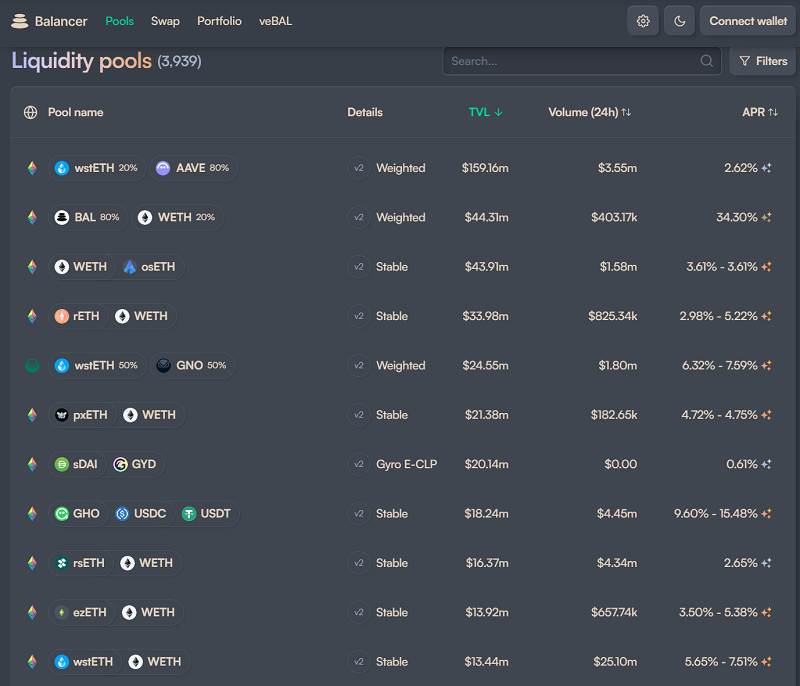
Task: Click rETH token icon
Action: 62,316
